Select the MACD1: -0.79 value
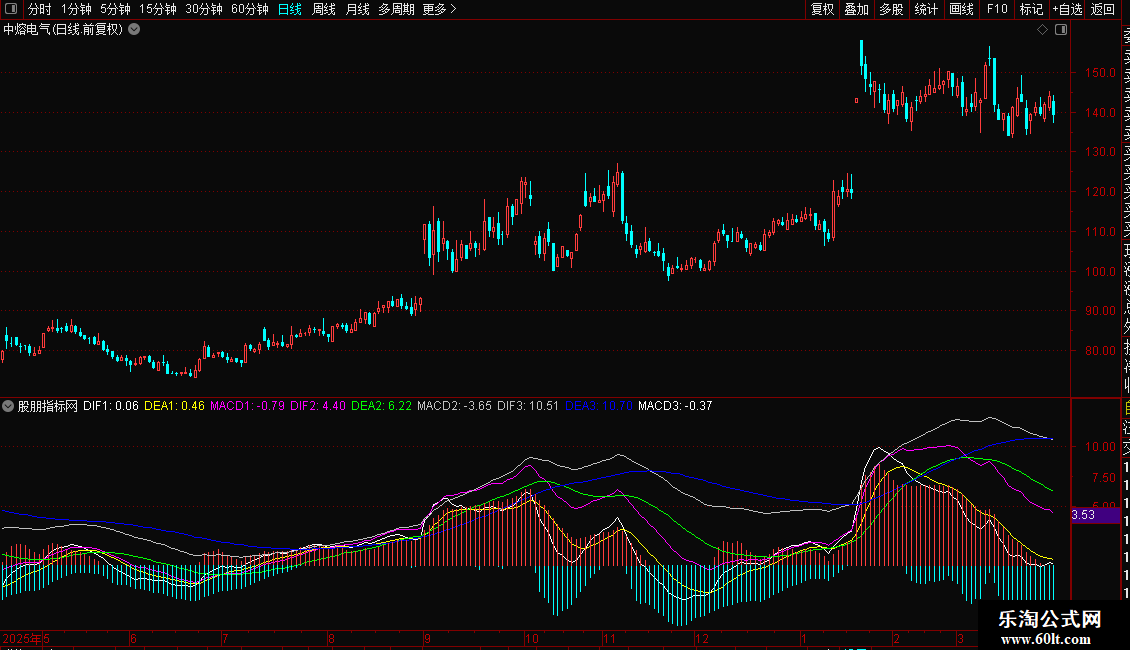This screenshot has width=1130, height=650. pyautogui.click(x=247, y=406)
